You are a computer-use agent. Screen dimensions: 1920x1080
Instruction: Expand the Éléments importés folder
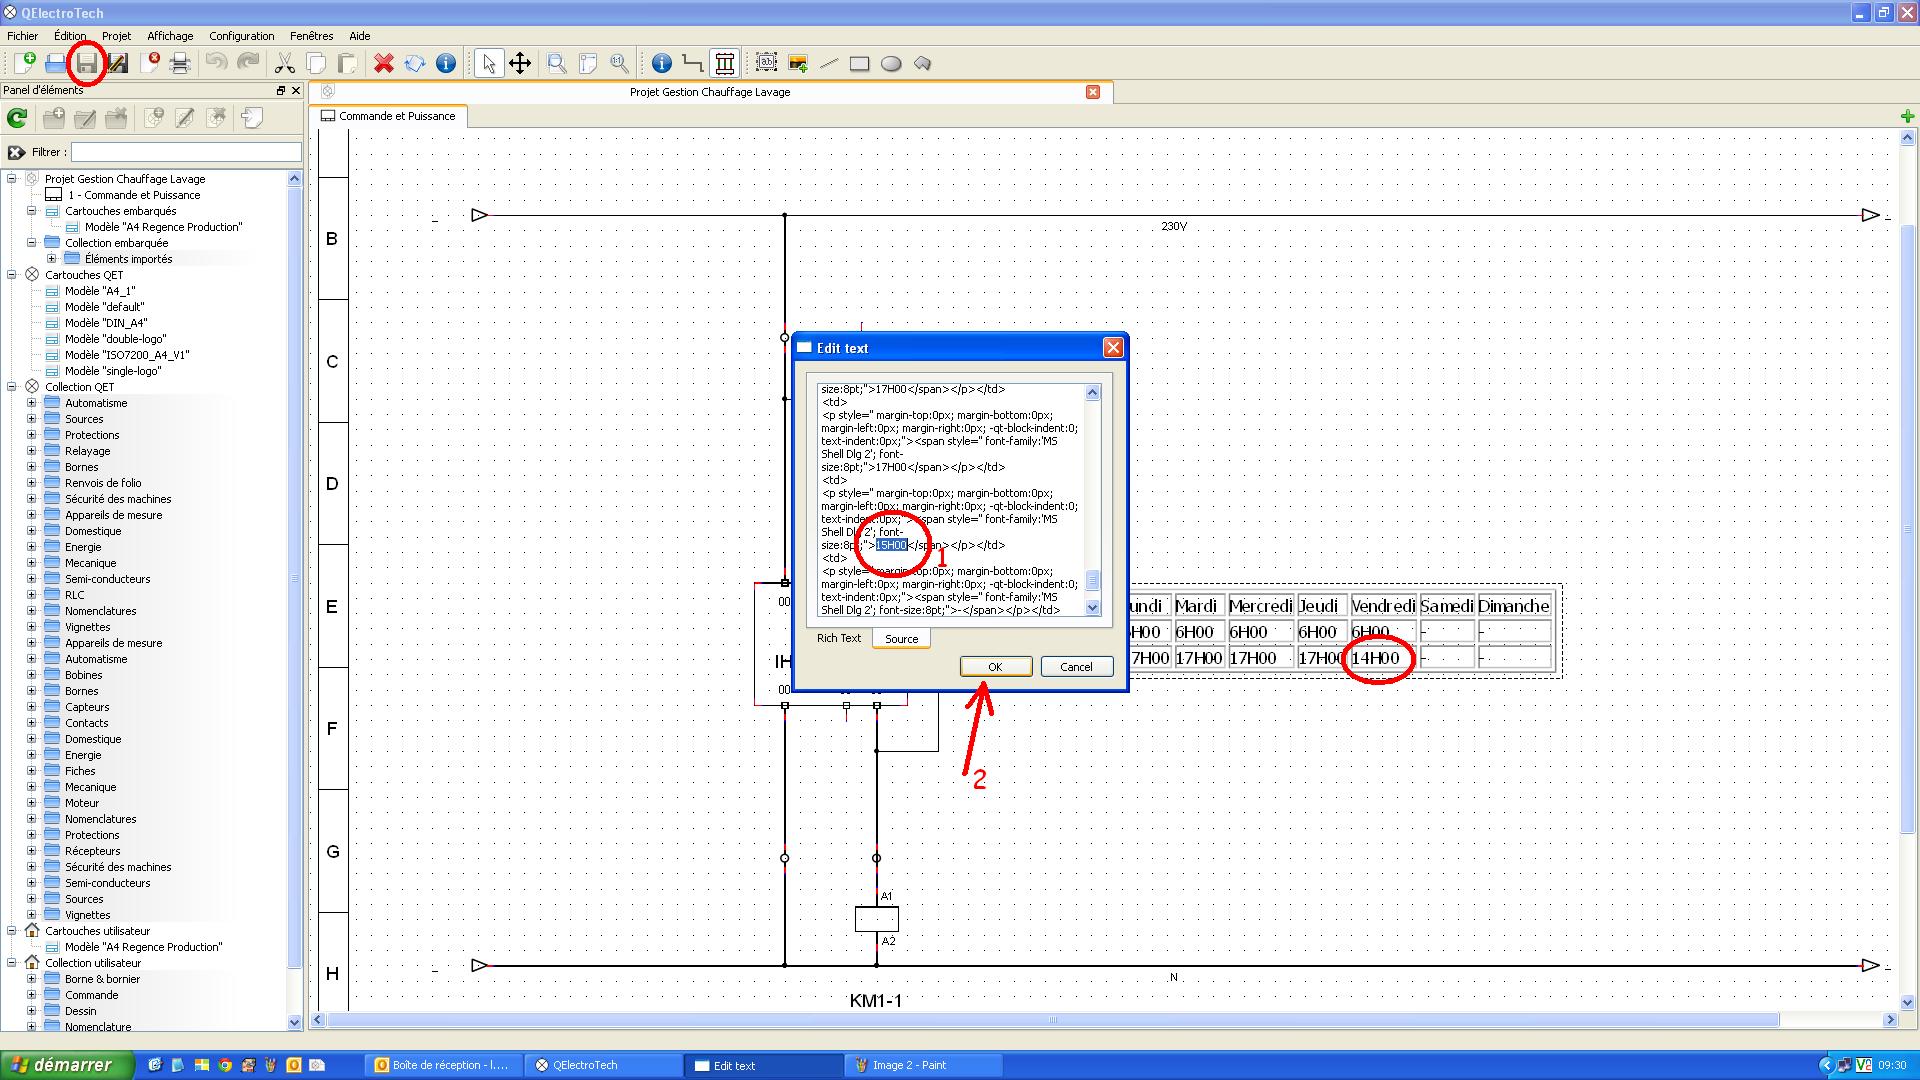[52, 259]
